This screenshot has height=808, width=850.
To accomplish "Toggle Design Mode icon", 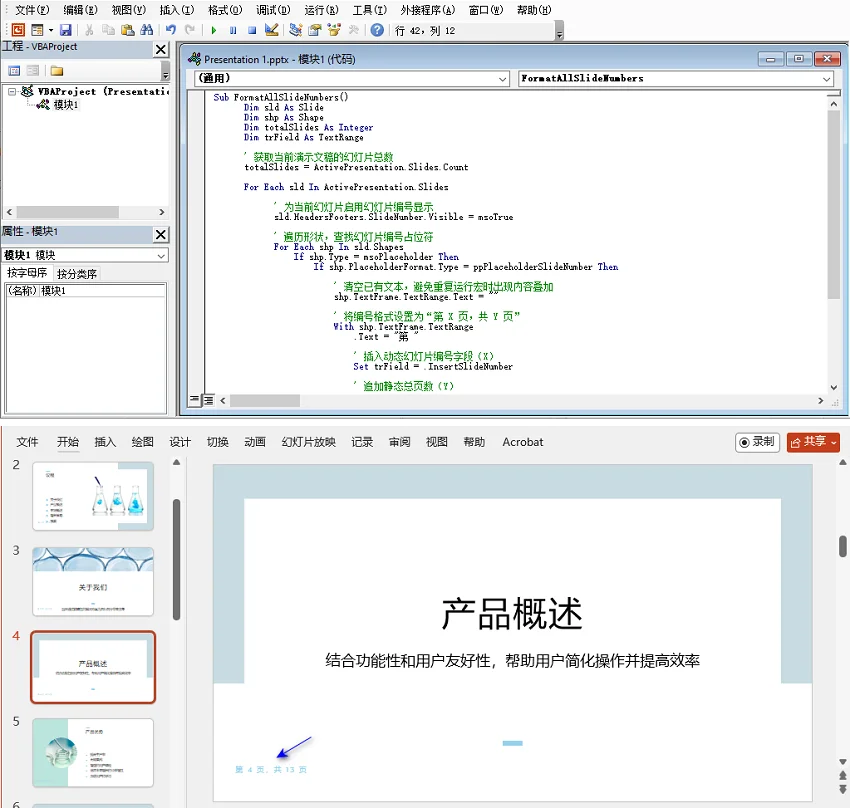I will click(271, 30).
